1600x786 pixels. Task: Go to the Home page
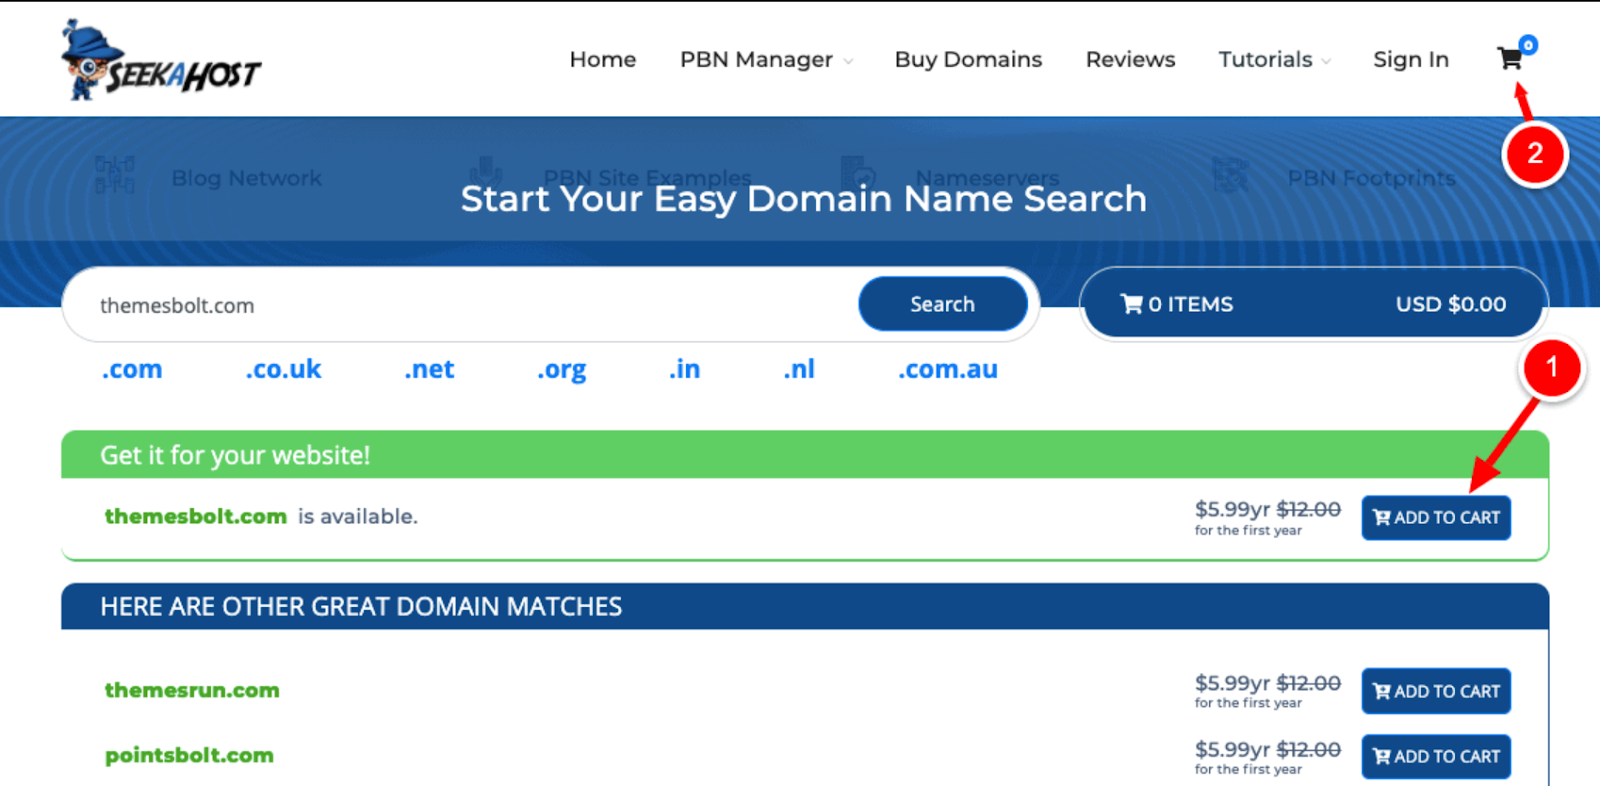coord(603,59)
